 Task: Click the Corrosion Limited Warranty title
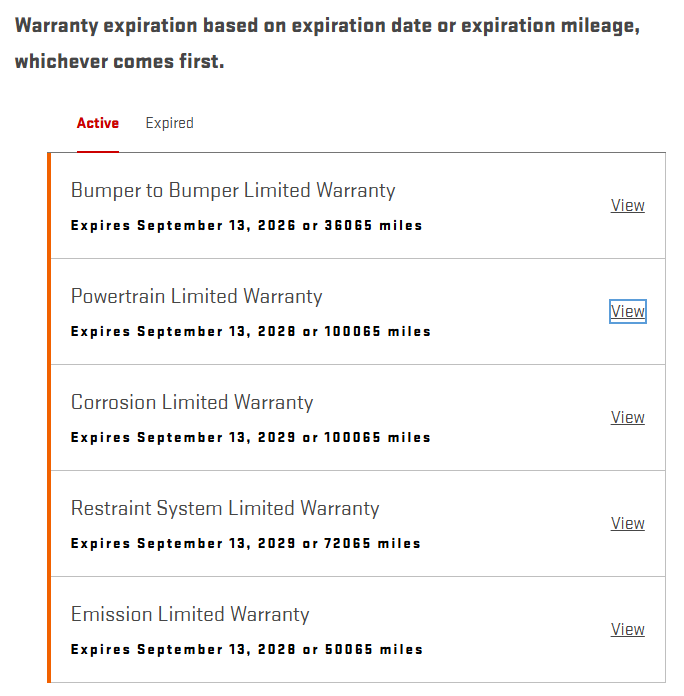[192, 402]
